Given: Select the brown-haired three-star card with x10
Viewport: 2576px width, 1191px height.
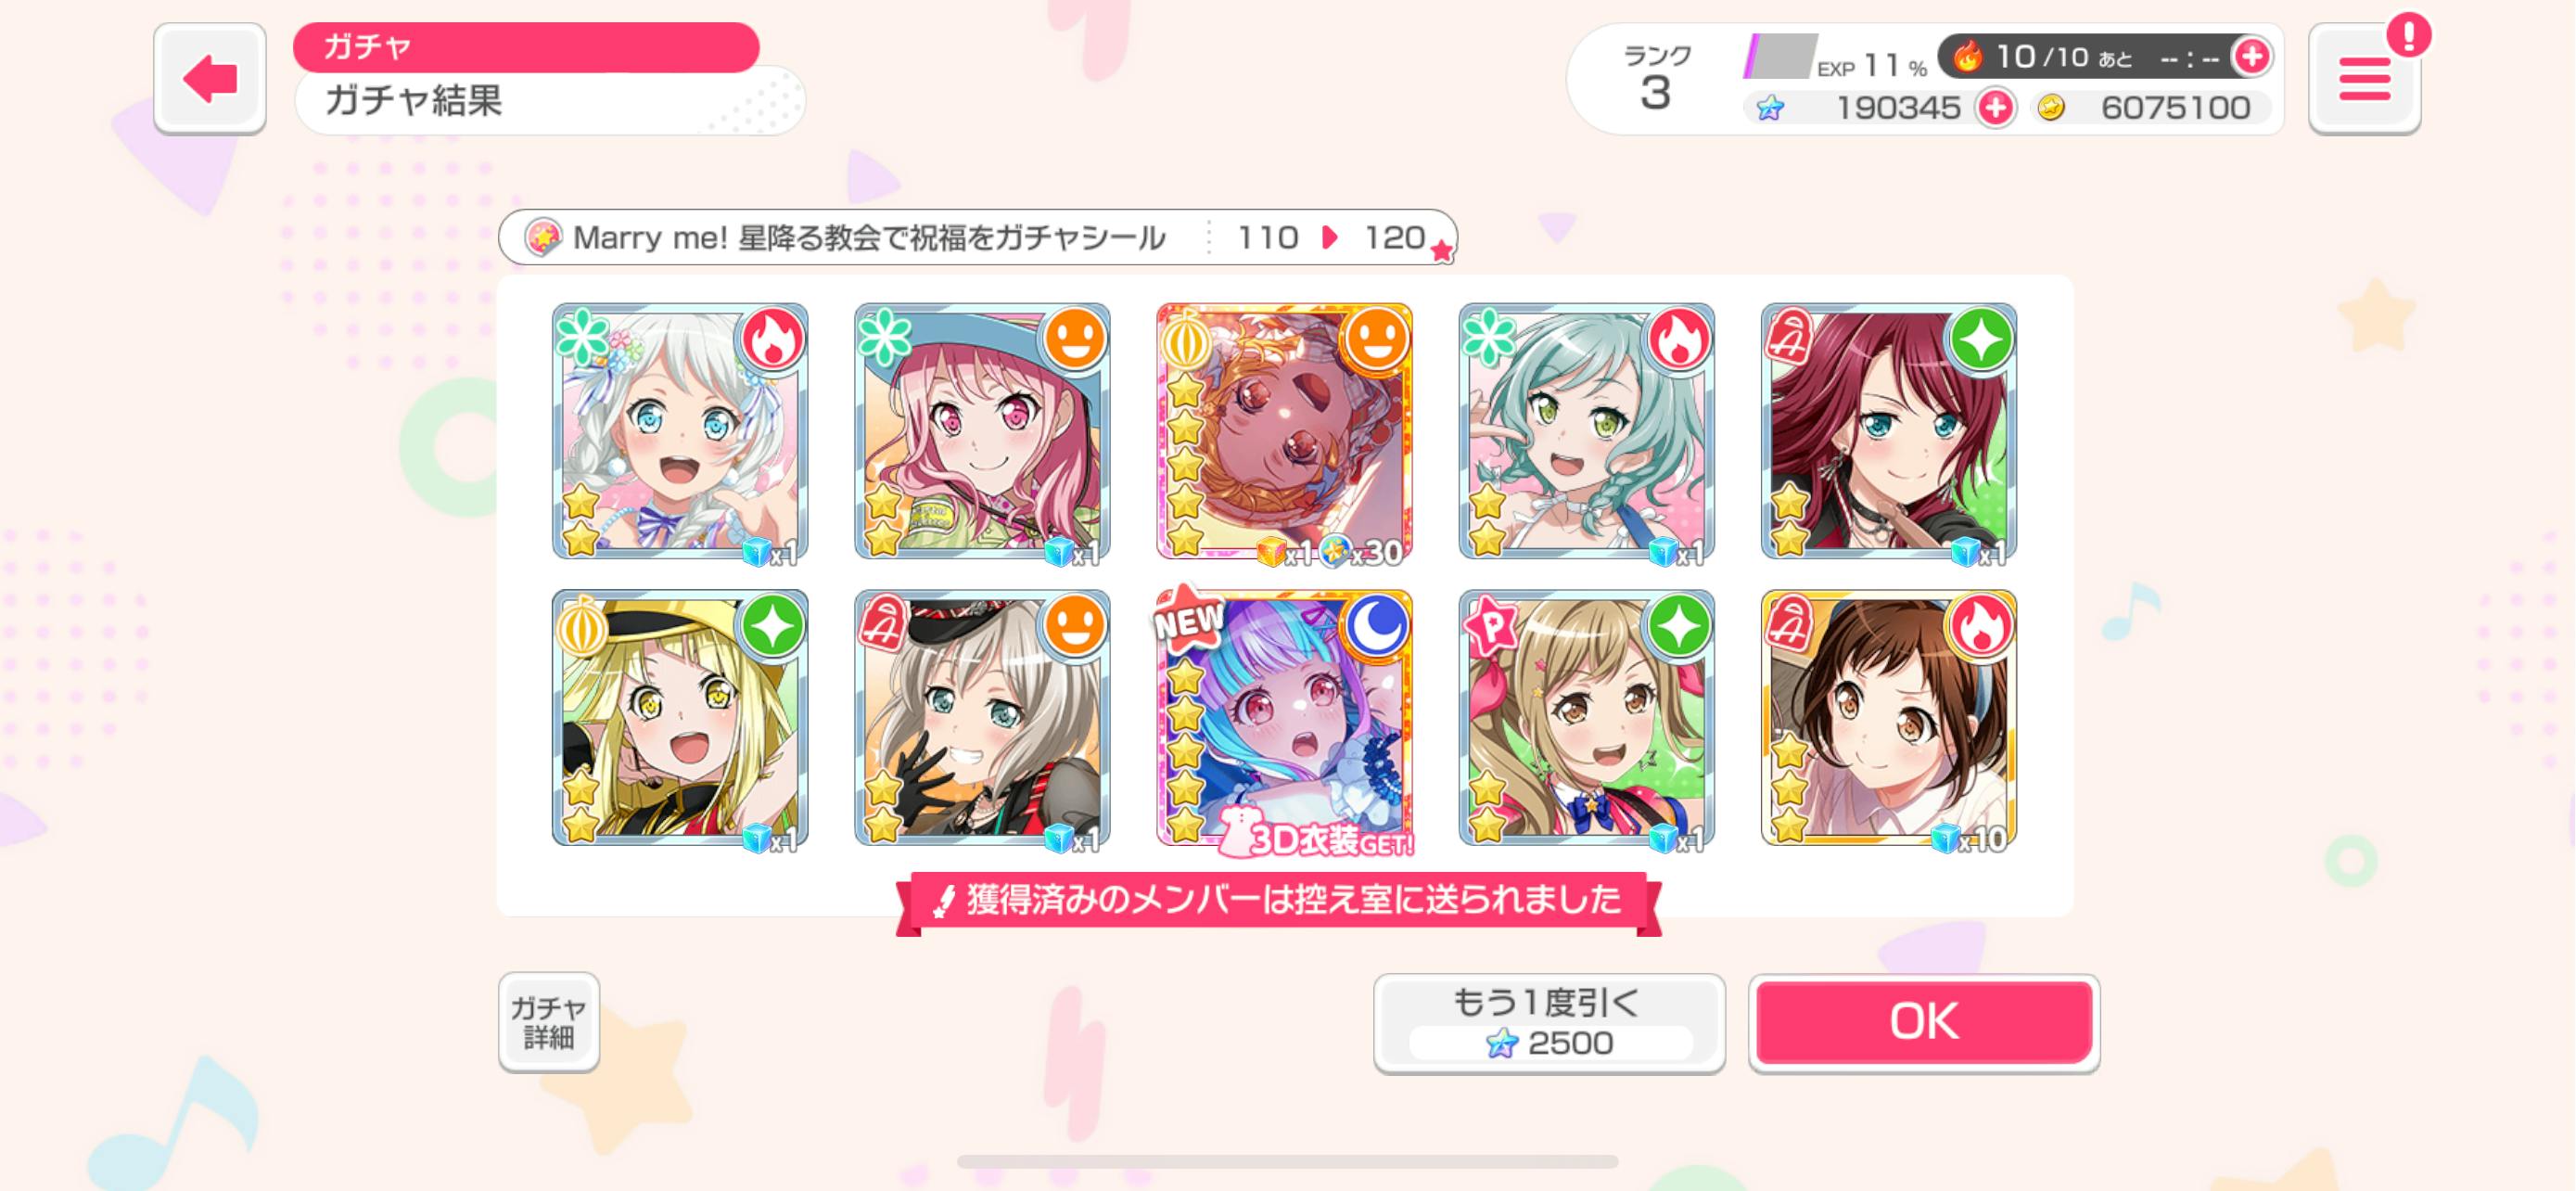Looking at the screenshot, I should pyautogui.click(x=1888, y=718).
